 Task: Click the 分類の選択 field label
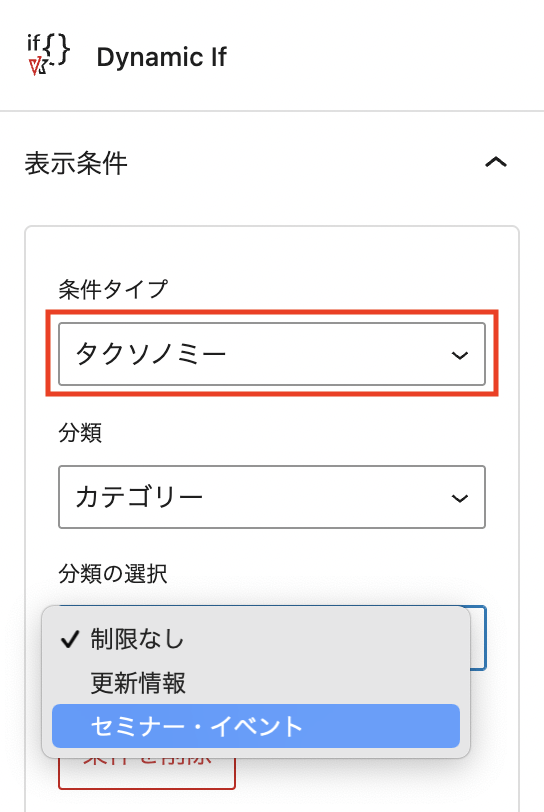[112, 574]
